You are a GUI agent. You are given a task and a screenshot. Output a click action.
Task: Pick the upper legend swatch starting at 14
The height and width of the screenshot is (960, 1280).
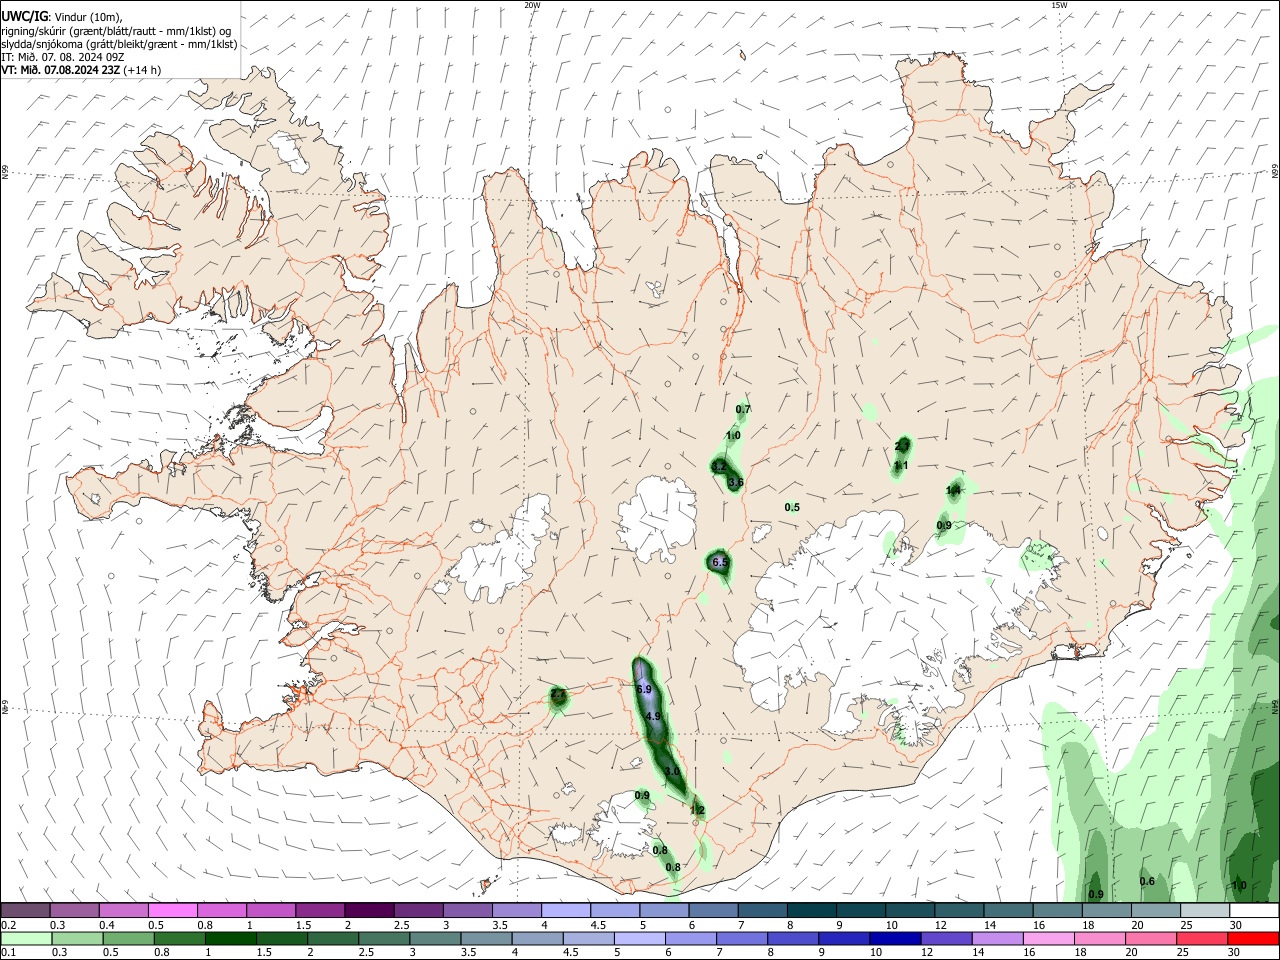click(1009, 910)
